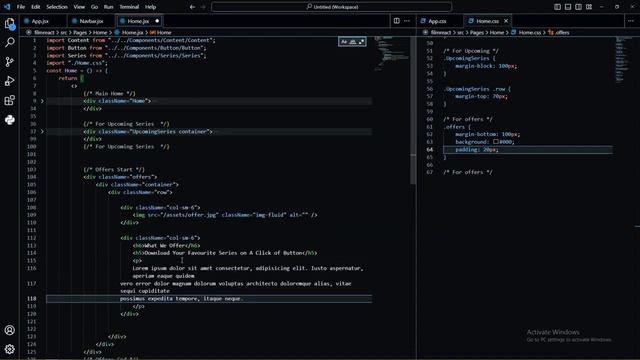Open the File menu
Image resolution: width=640 pixels, height=360 pixels.
pyautogui.click(x=21, y=7)
